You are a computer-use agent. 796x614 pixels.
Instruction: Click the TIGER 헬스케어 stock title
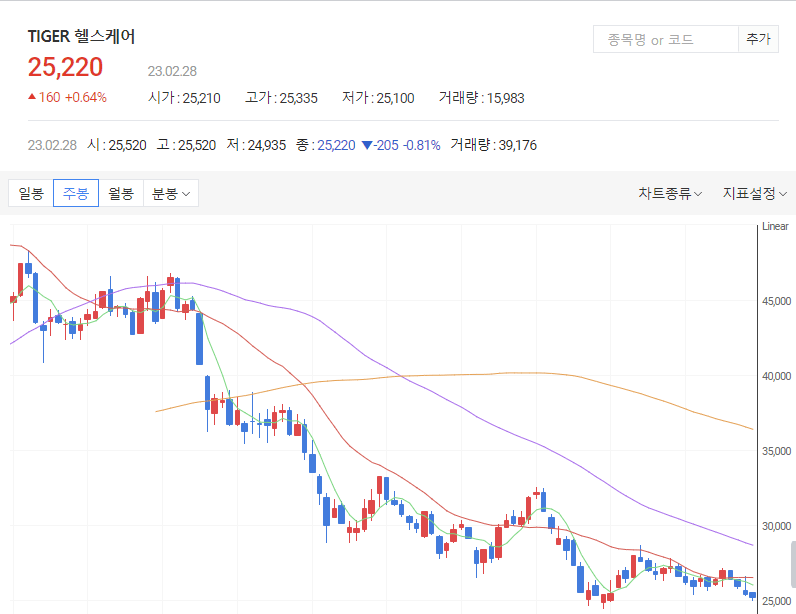pyautogui.click(x=81, y=37)
